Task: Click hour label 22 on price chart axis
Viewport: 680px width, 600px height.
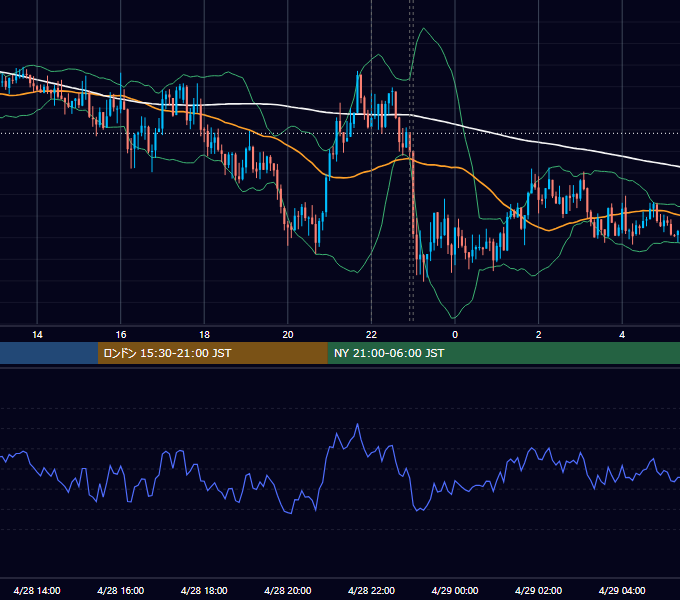Action: tap(371, 335)
